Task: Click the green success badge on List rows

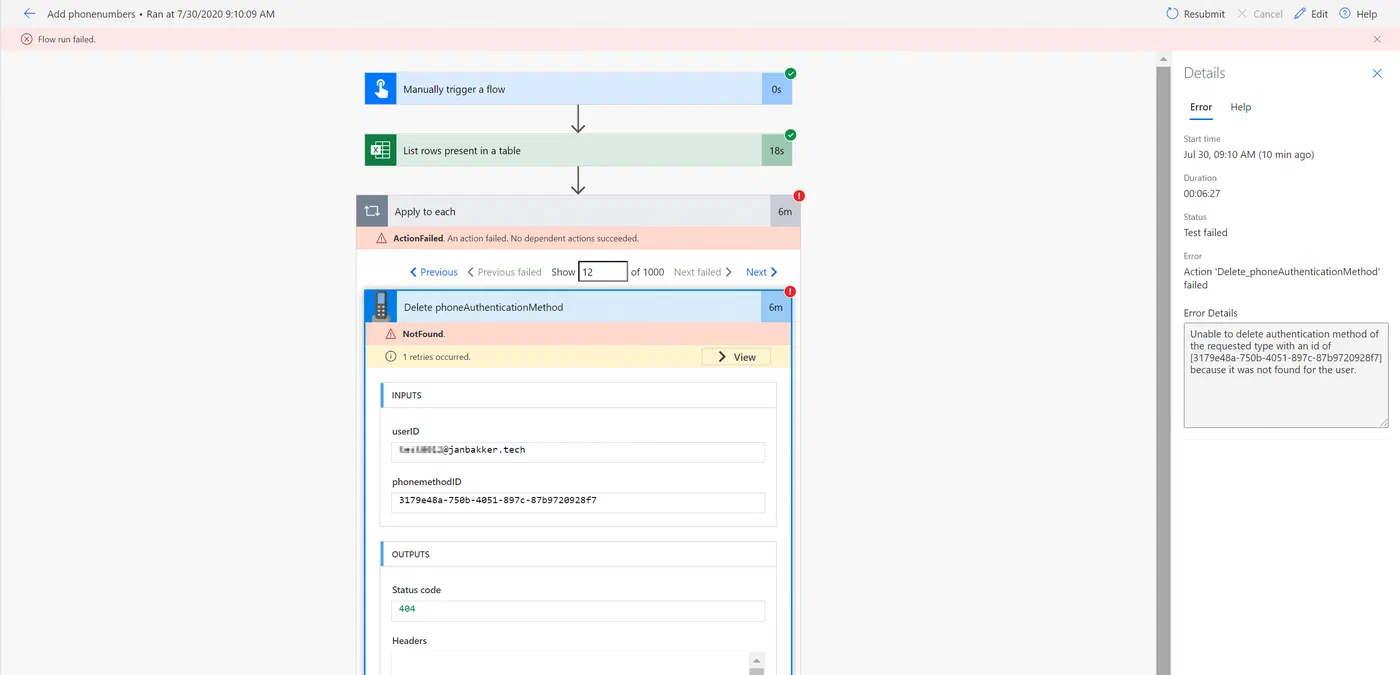Action: pyautogui.click(x=791, y=135)
